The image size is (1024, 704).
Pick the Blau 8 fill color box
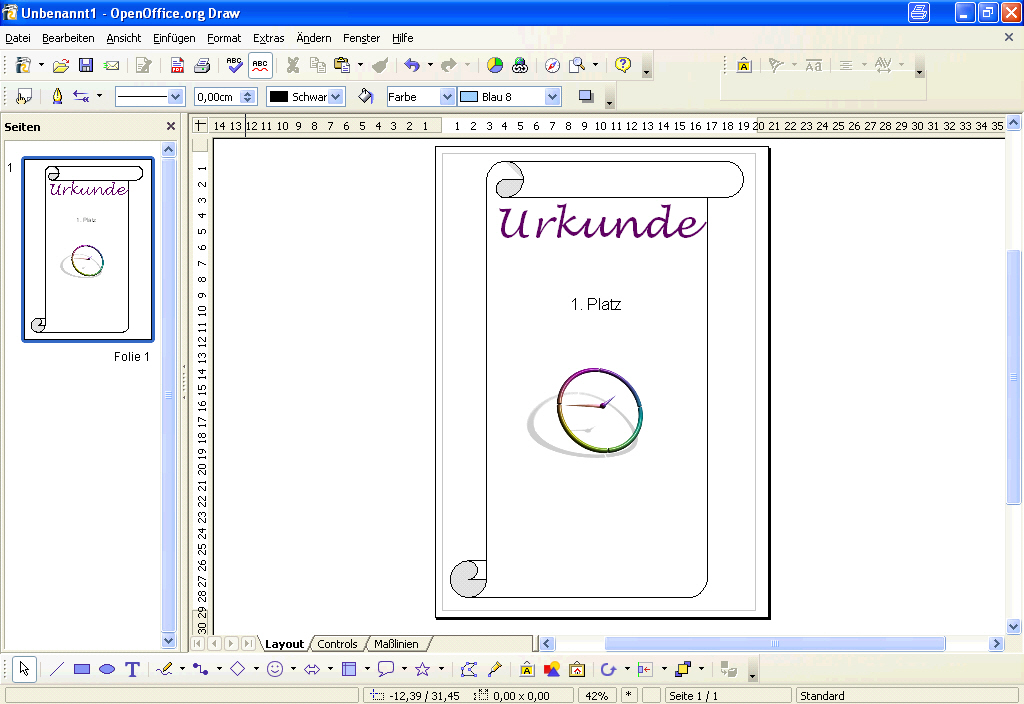(509, 97)
